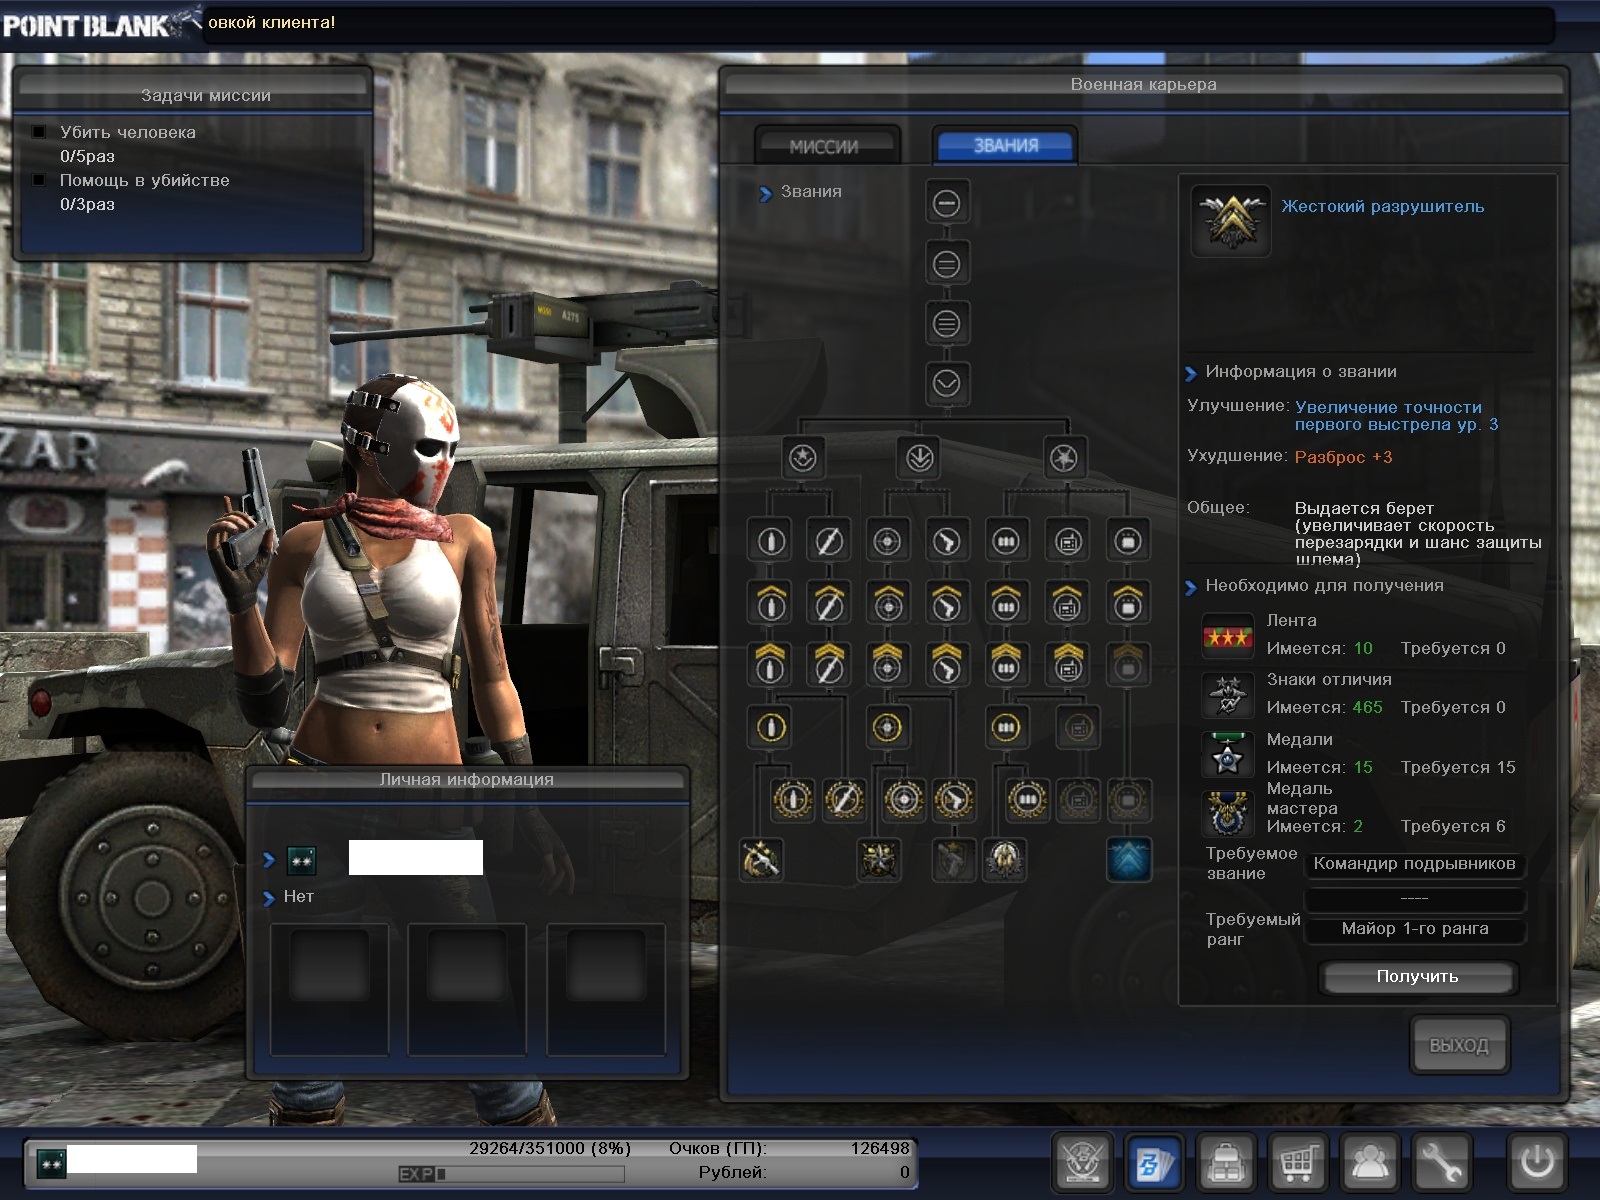Expand the 'Звания' arrow in tree panel

[765, 193]
